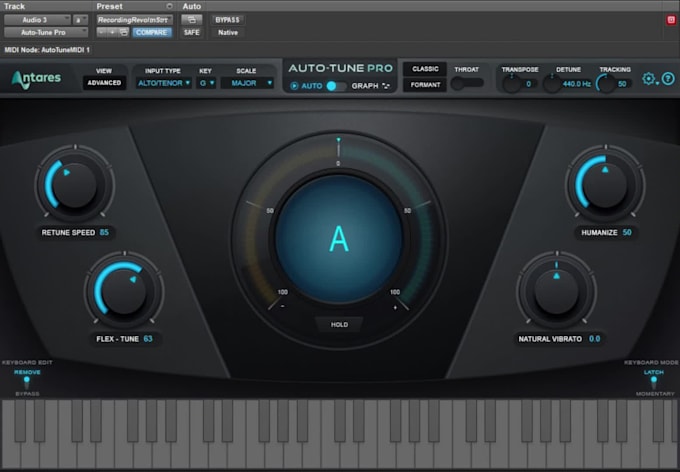
Task: Click the Humanize value 50
Action: click(x=627, y=233)
